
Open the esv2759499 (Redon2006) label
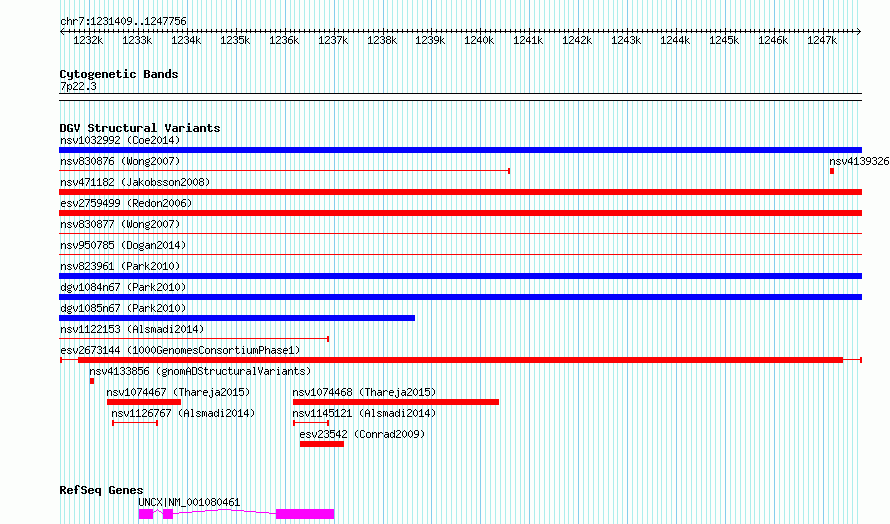126,203
